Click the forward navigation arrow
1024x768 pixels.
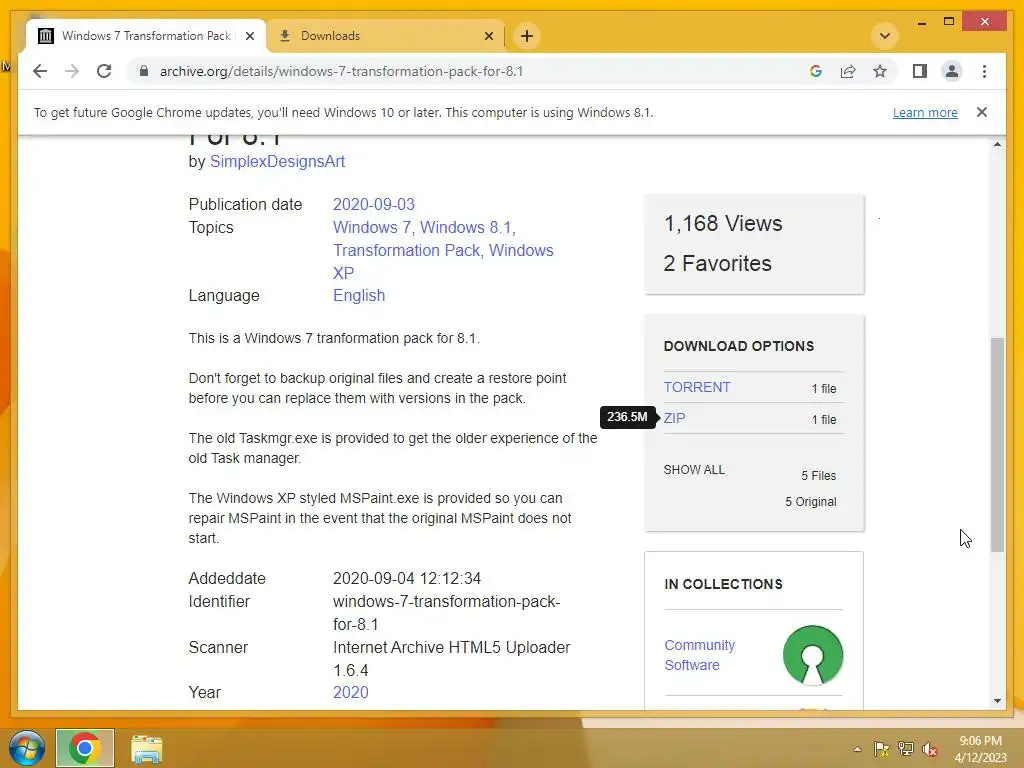coord(72,71)
